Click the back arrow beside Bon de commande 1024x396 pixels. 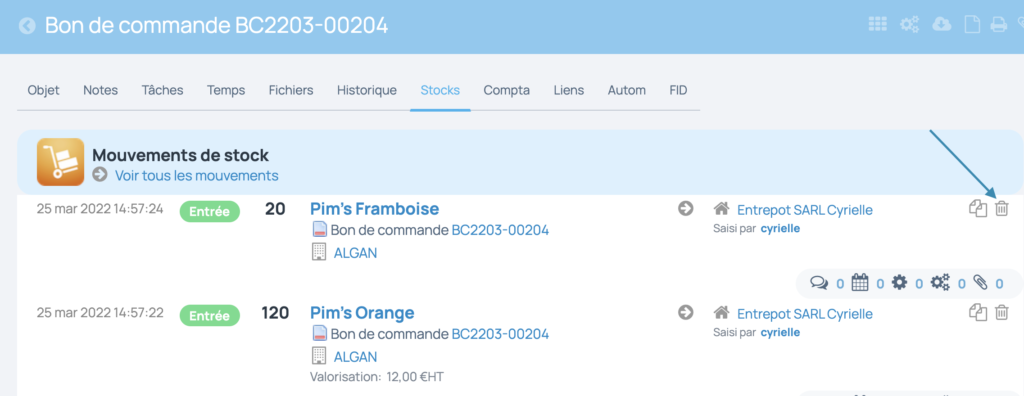click(27, 26)
